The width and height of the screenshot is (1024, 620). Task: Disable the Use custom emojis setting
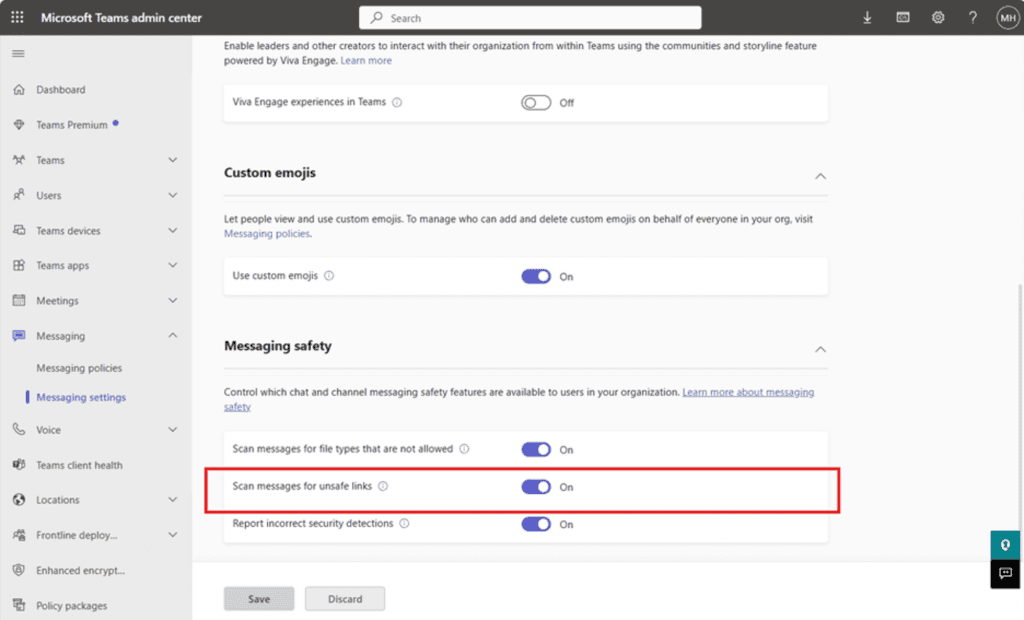(x=538, y=276)
